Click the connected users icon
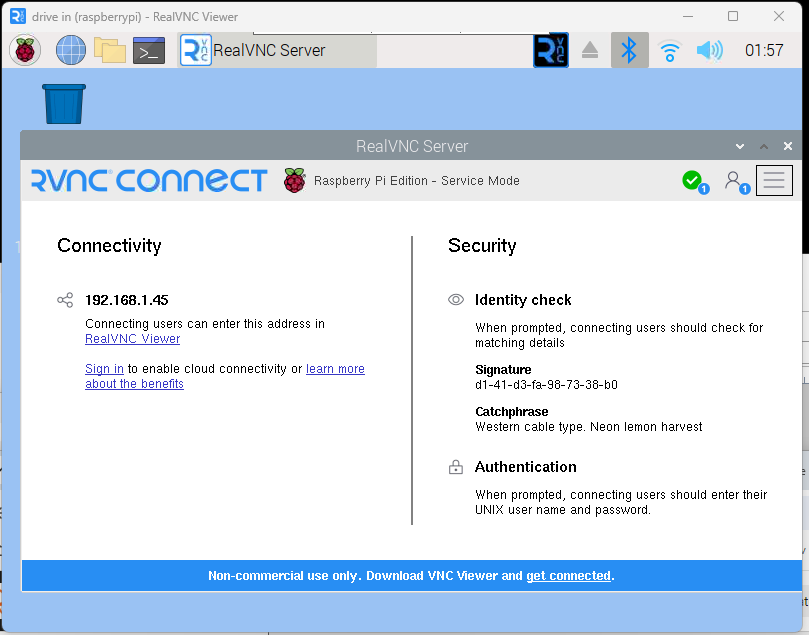Screen dimensions: 809x635 (735, 180)
